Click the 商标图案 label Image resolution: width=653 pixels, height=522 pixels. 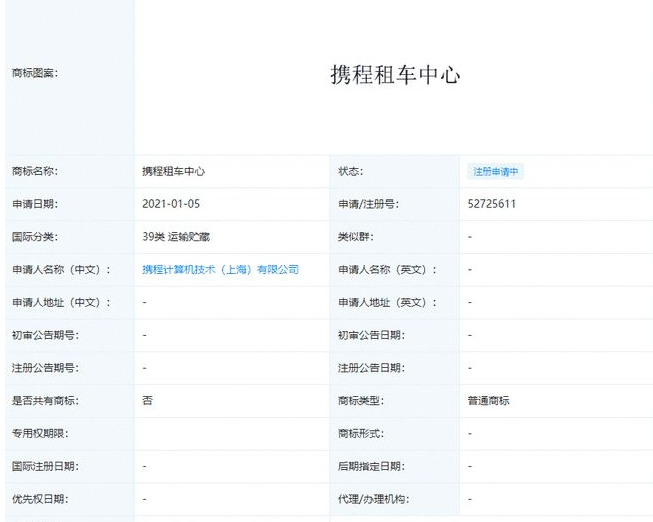pyautogui.click(x=35, y=73)
